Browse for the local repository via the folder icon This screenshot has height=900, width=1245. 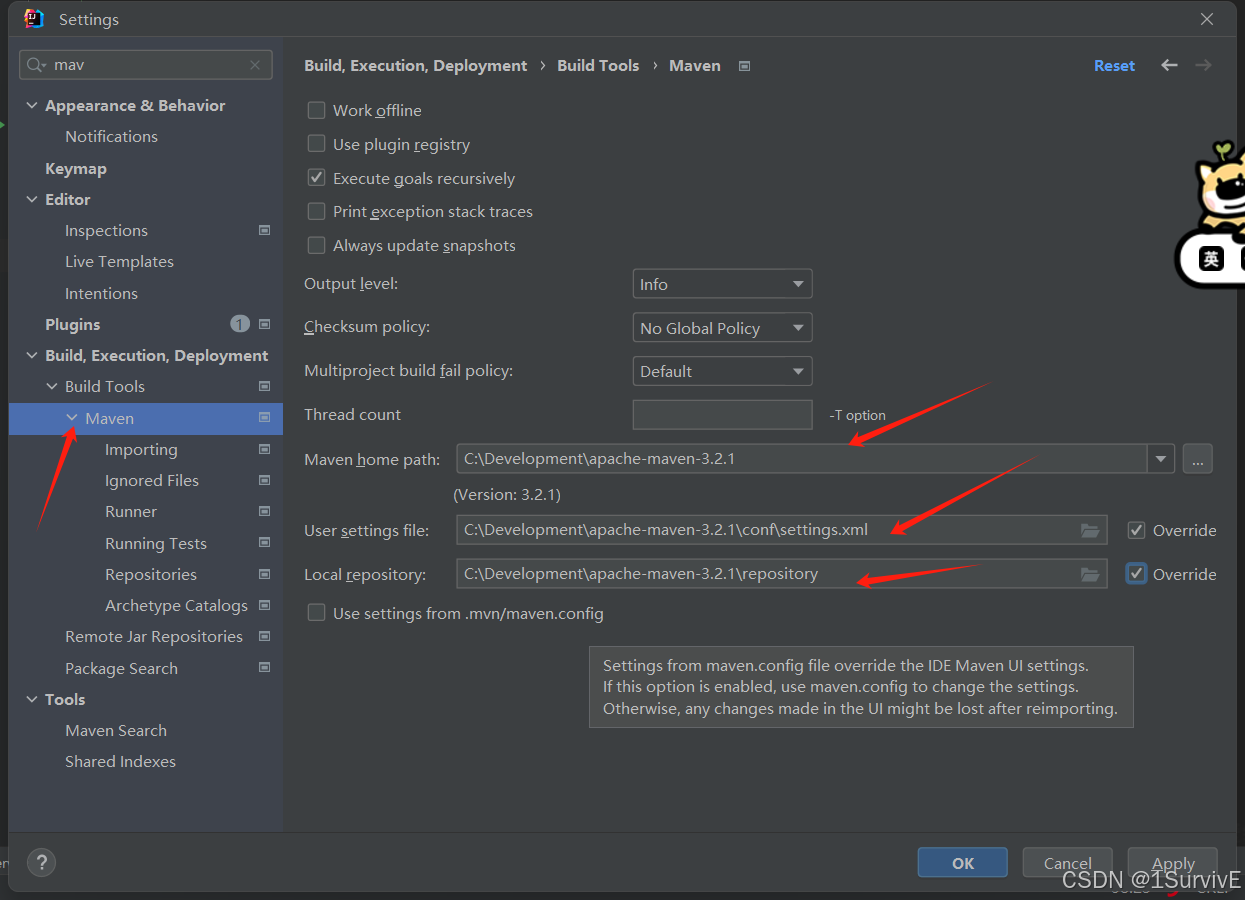click(x=1090, y=574)
